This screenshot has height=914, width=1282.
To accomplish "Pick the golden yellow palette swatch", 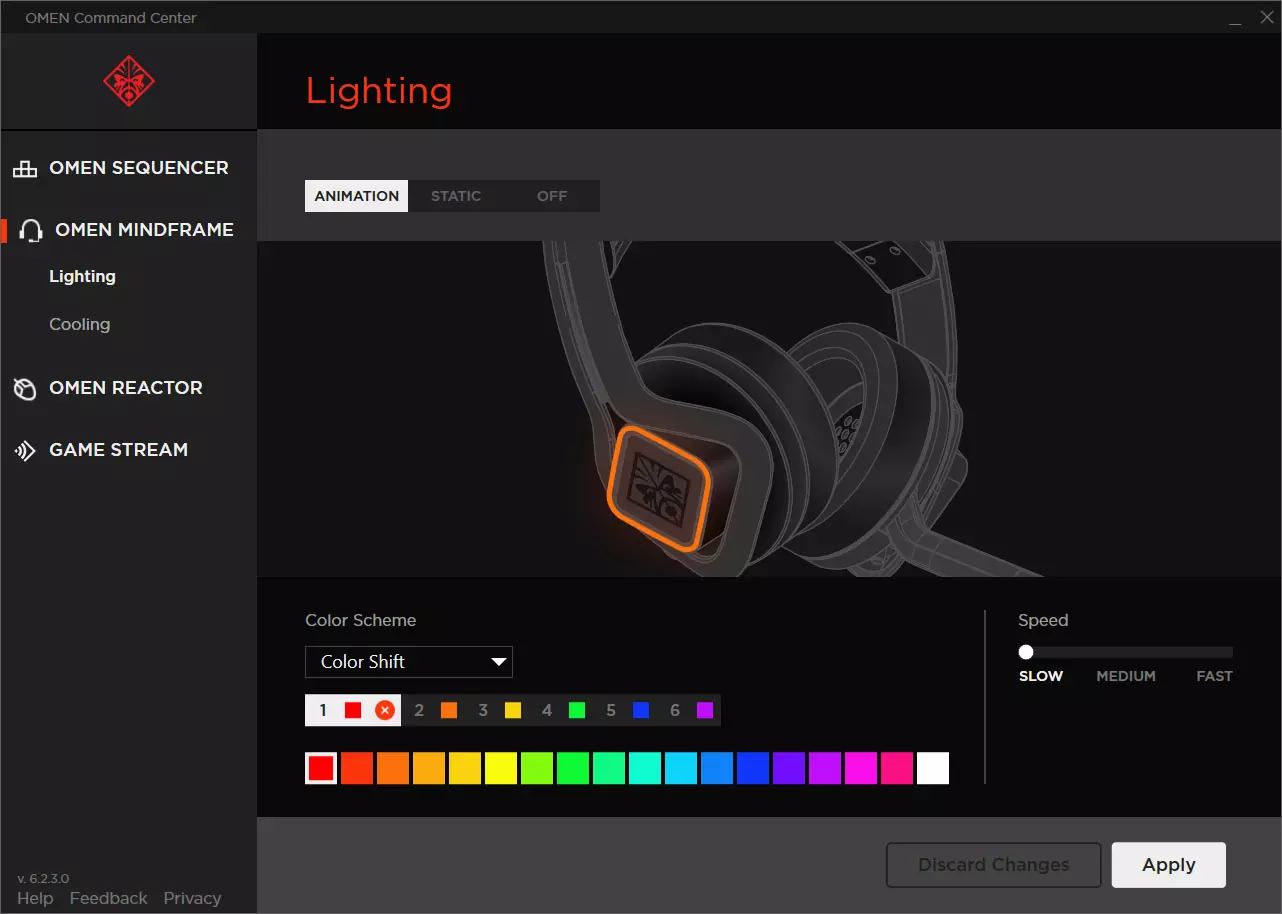I will point(465,768).
